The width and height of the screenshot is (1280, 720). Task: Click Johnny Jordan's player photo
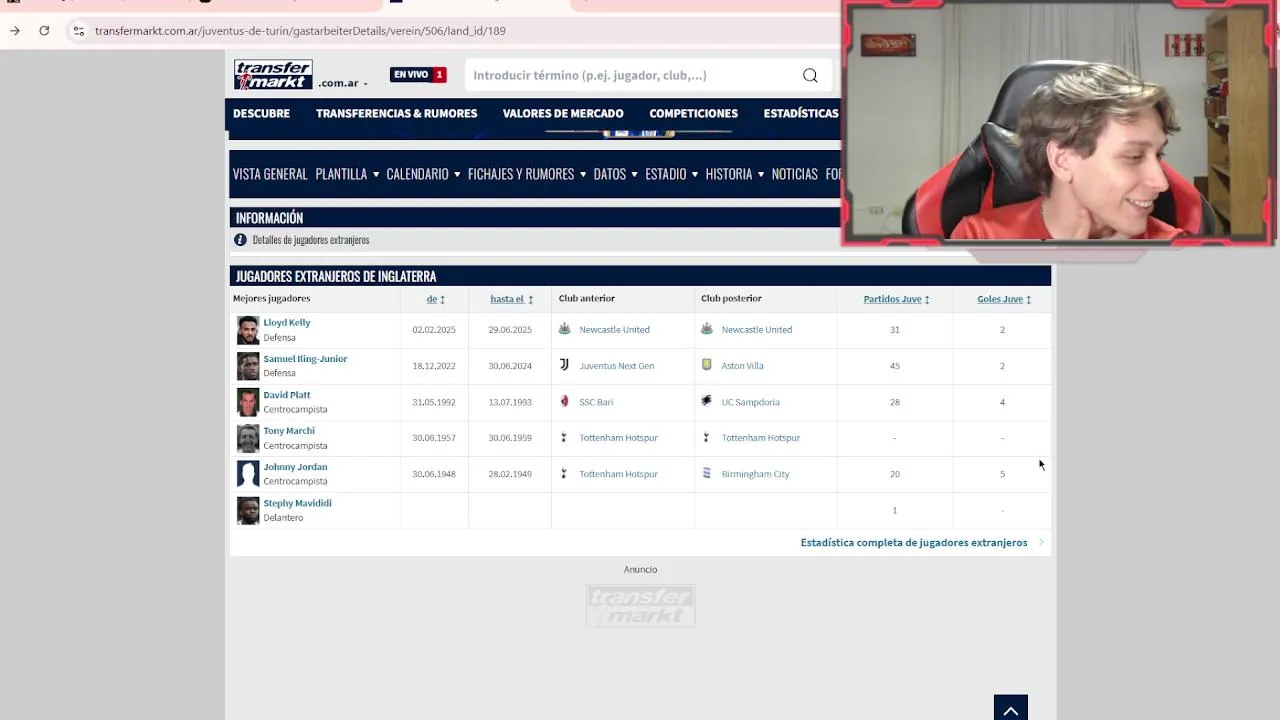248,474
